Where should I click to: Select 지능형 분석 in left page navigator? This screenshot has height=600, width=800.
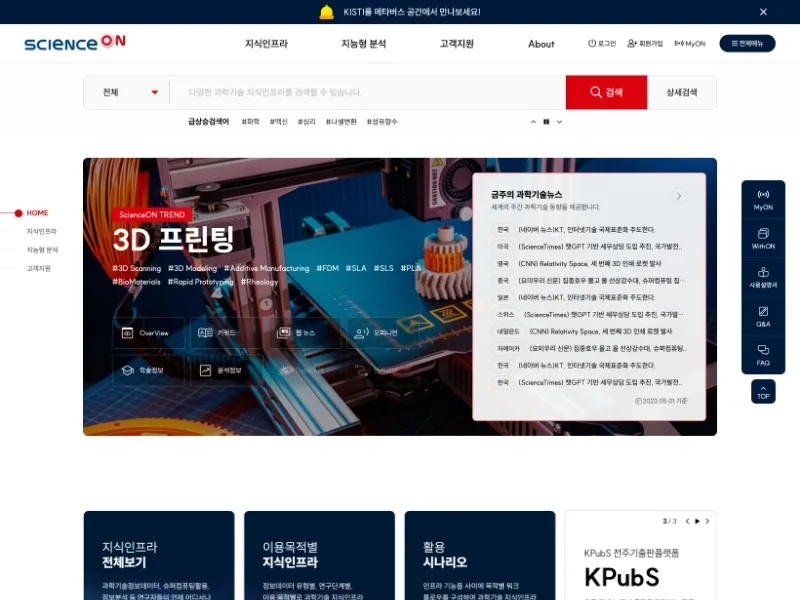click(42, 249)
